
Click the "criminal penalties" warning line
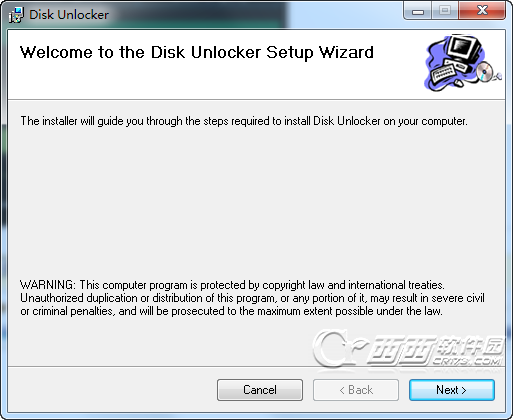click(231, 311)
